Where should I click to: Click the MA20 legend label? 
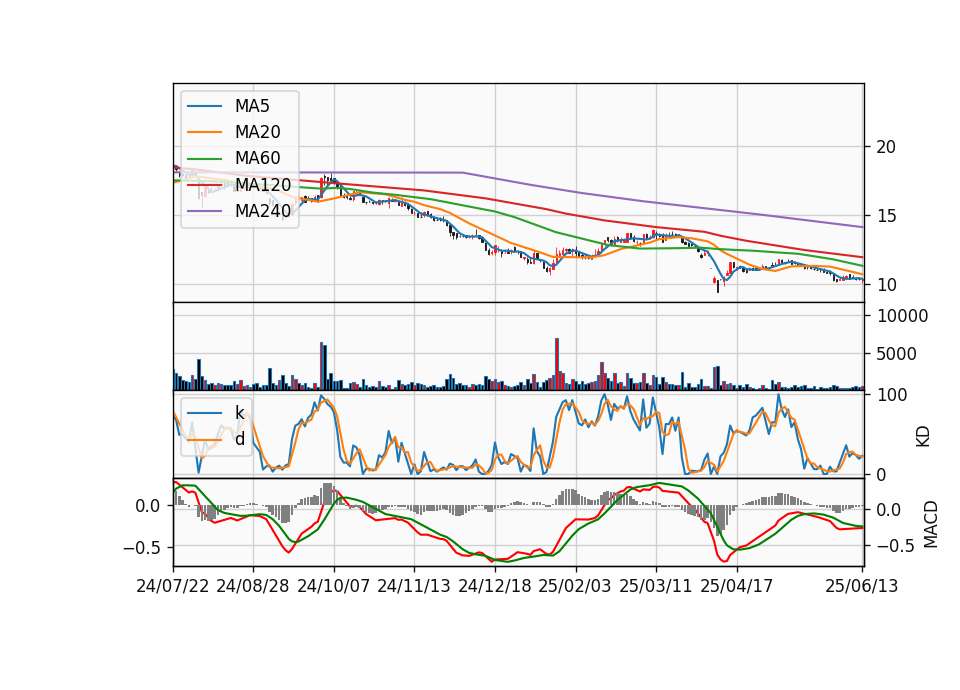click(257, 132)
